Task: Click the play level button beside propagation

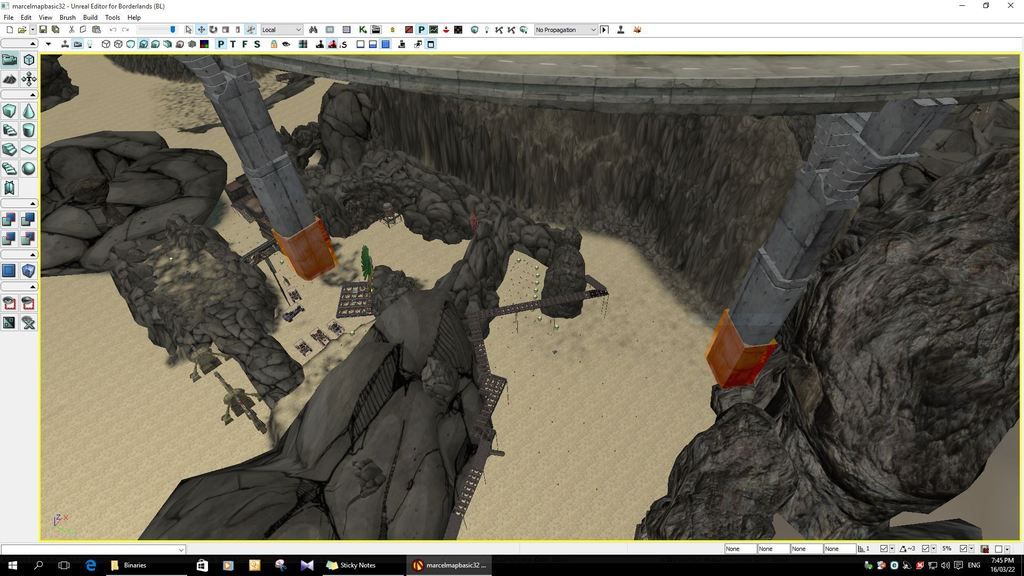Action: [x=605, y=29]
